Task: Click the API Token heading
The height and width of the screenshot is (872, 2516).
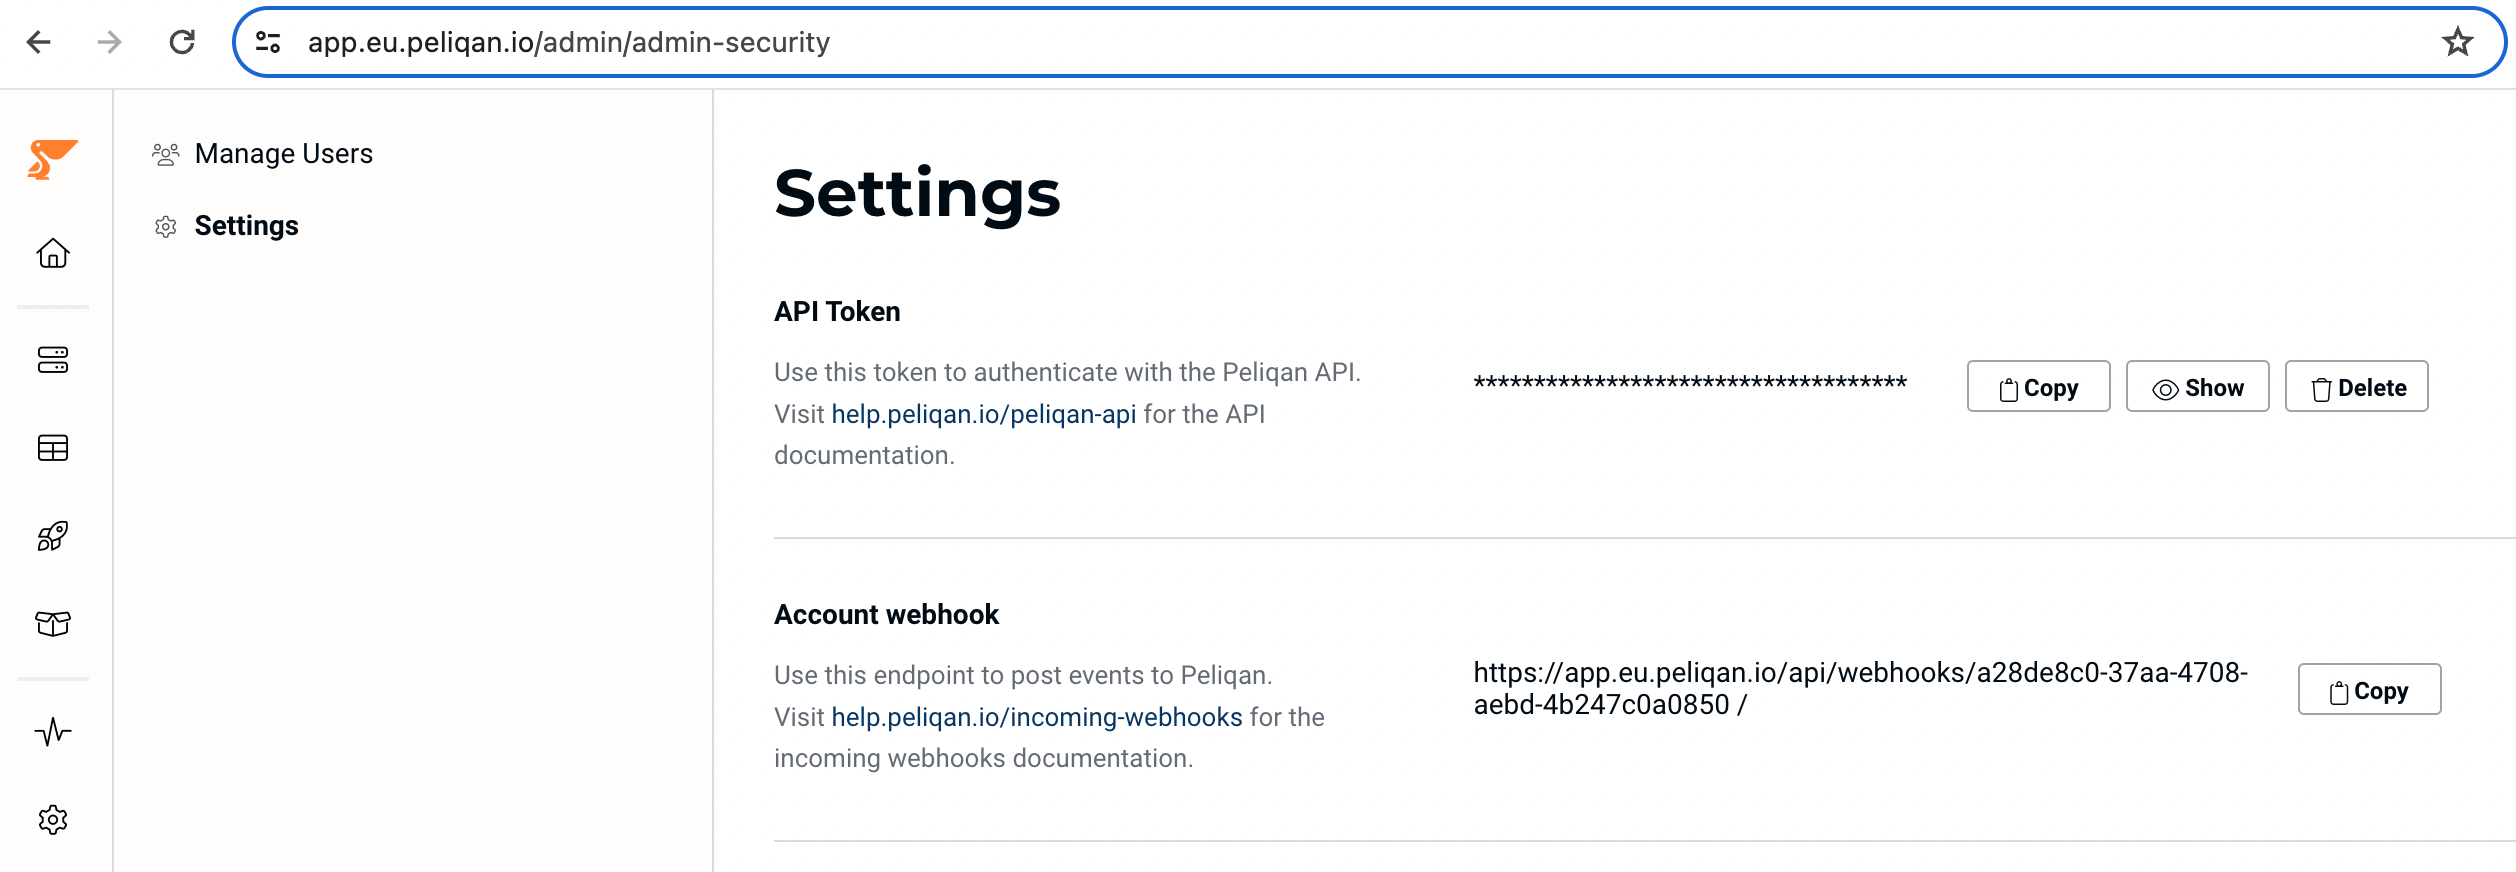Action: [837, 312]
